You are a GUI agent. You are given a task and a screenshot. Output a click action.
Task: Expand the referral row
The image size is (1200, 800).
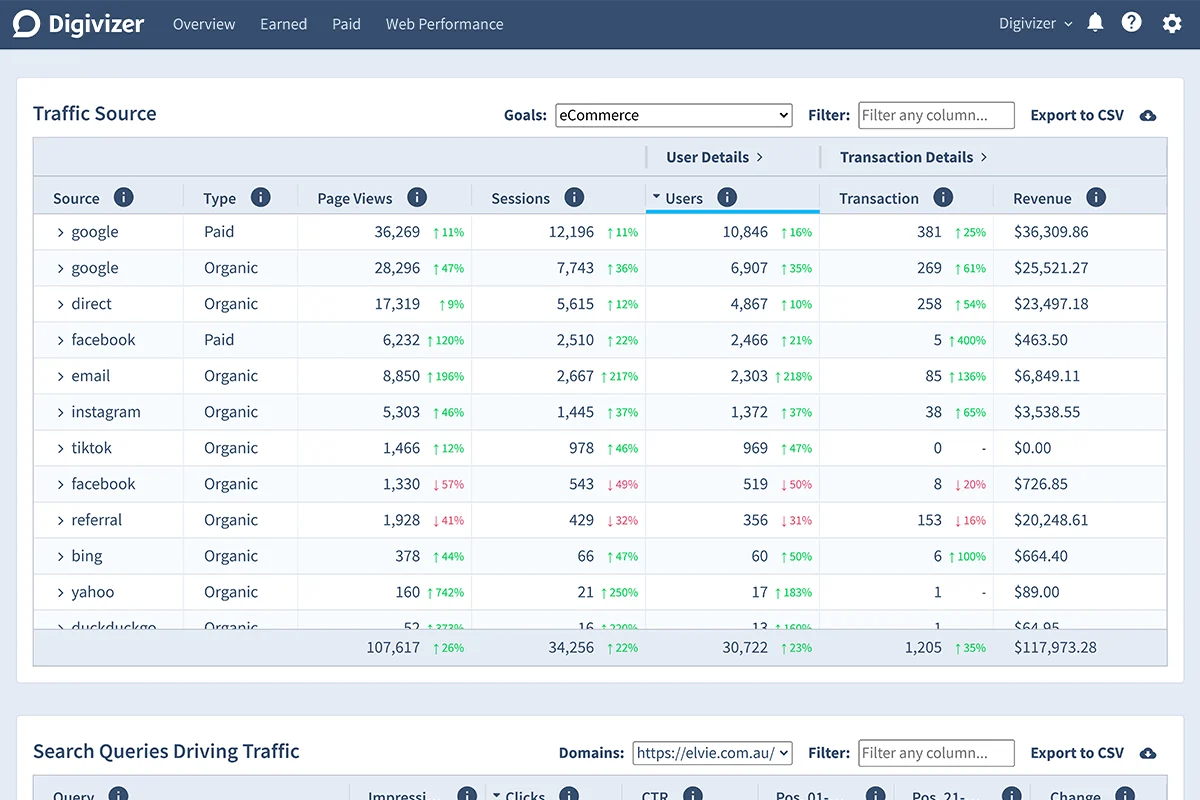click(60, 520)
